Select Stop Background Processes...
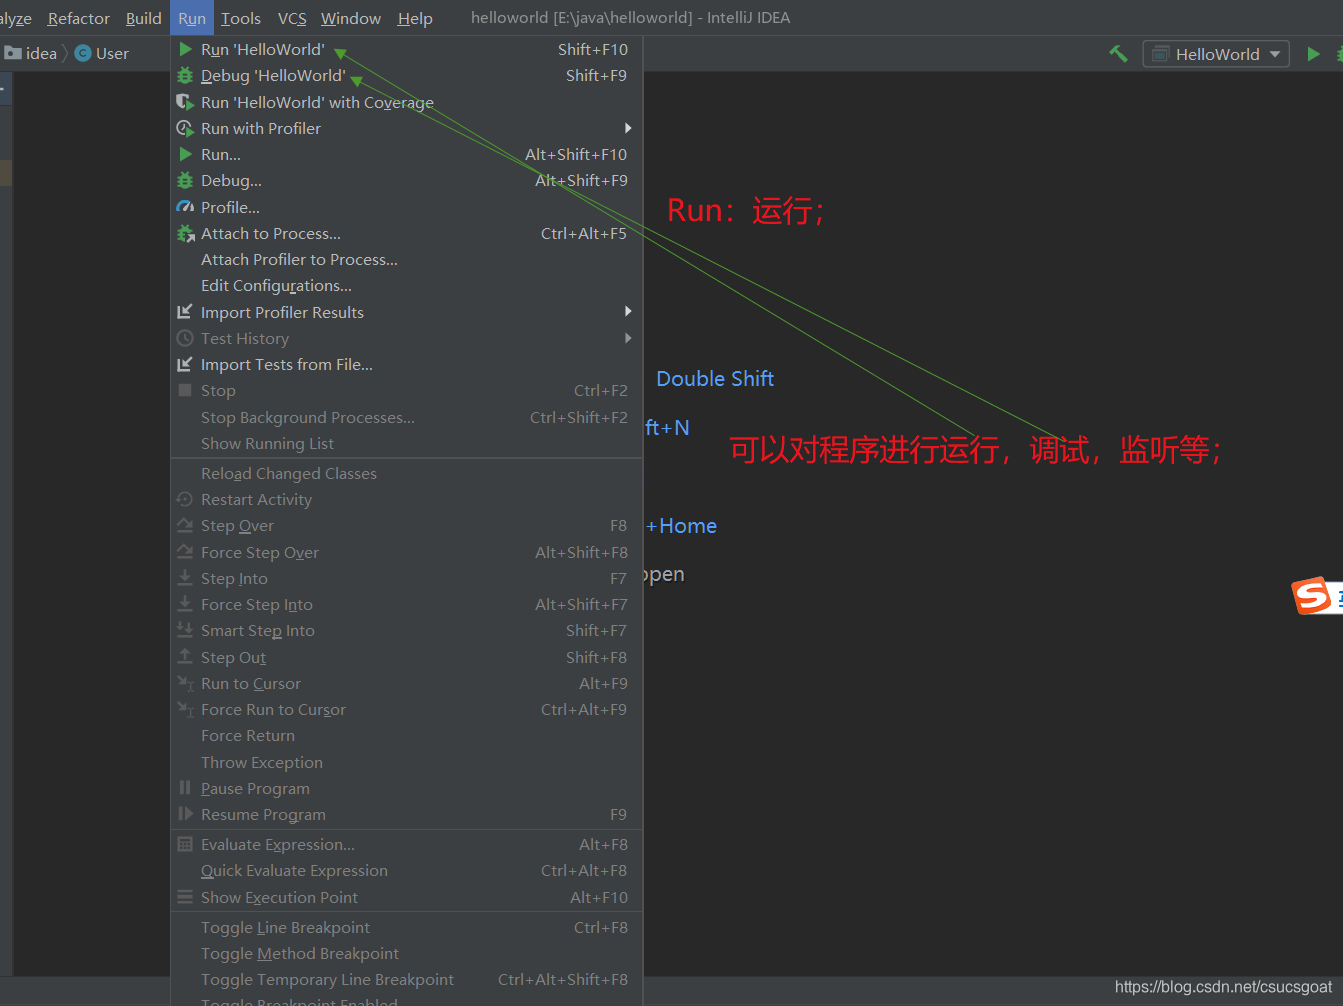This screenshot has width=1343, height=1006. (x=407, y=417)
